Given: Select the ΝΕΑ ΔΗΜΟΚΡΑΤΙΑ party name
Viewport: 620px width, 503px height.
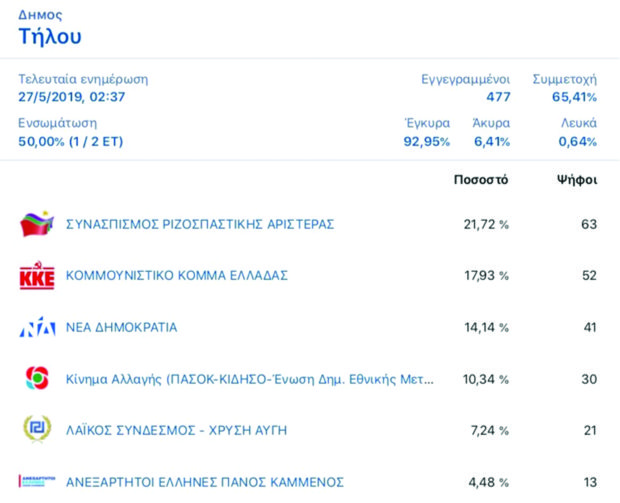Looking at the screenshot, I should point(121,328).
